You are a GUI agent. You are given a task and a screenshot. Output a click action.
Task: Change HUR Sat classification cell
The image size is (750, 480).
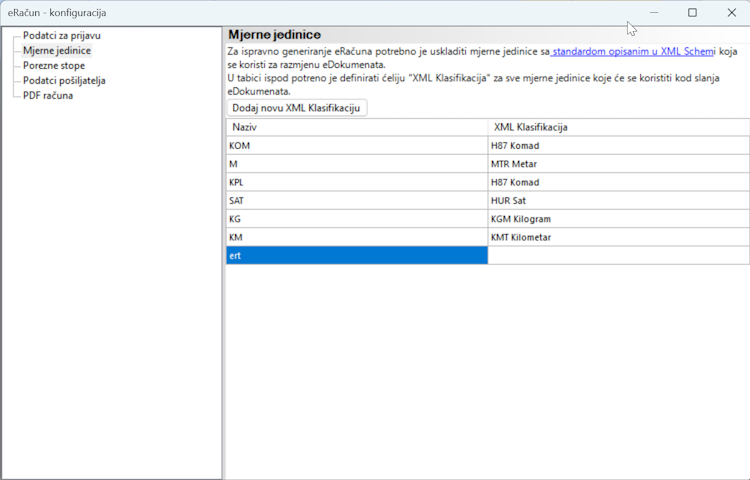[618, 200]
